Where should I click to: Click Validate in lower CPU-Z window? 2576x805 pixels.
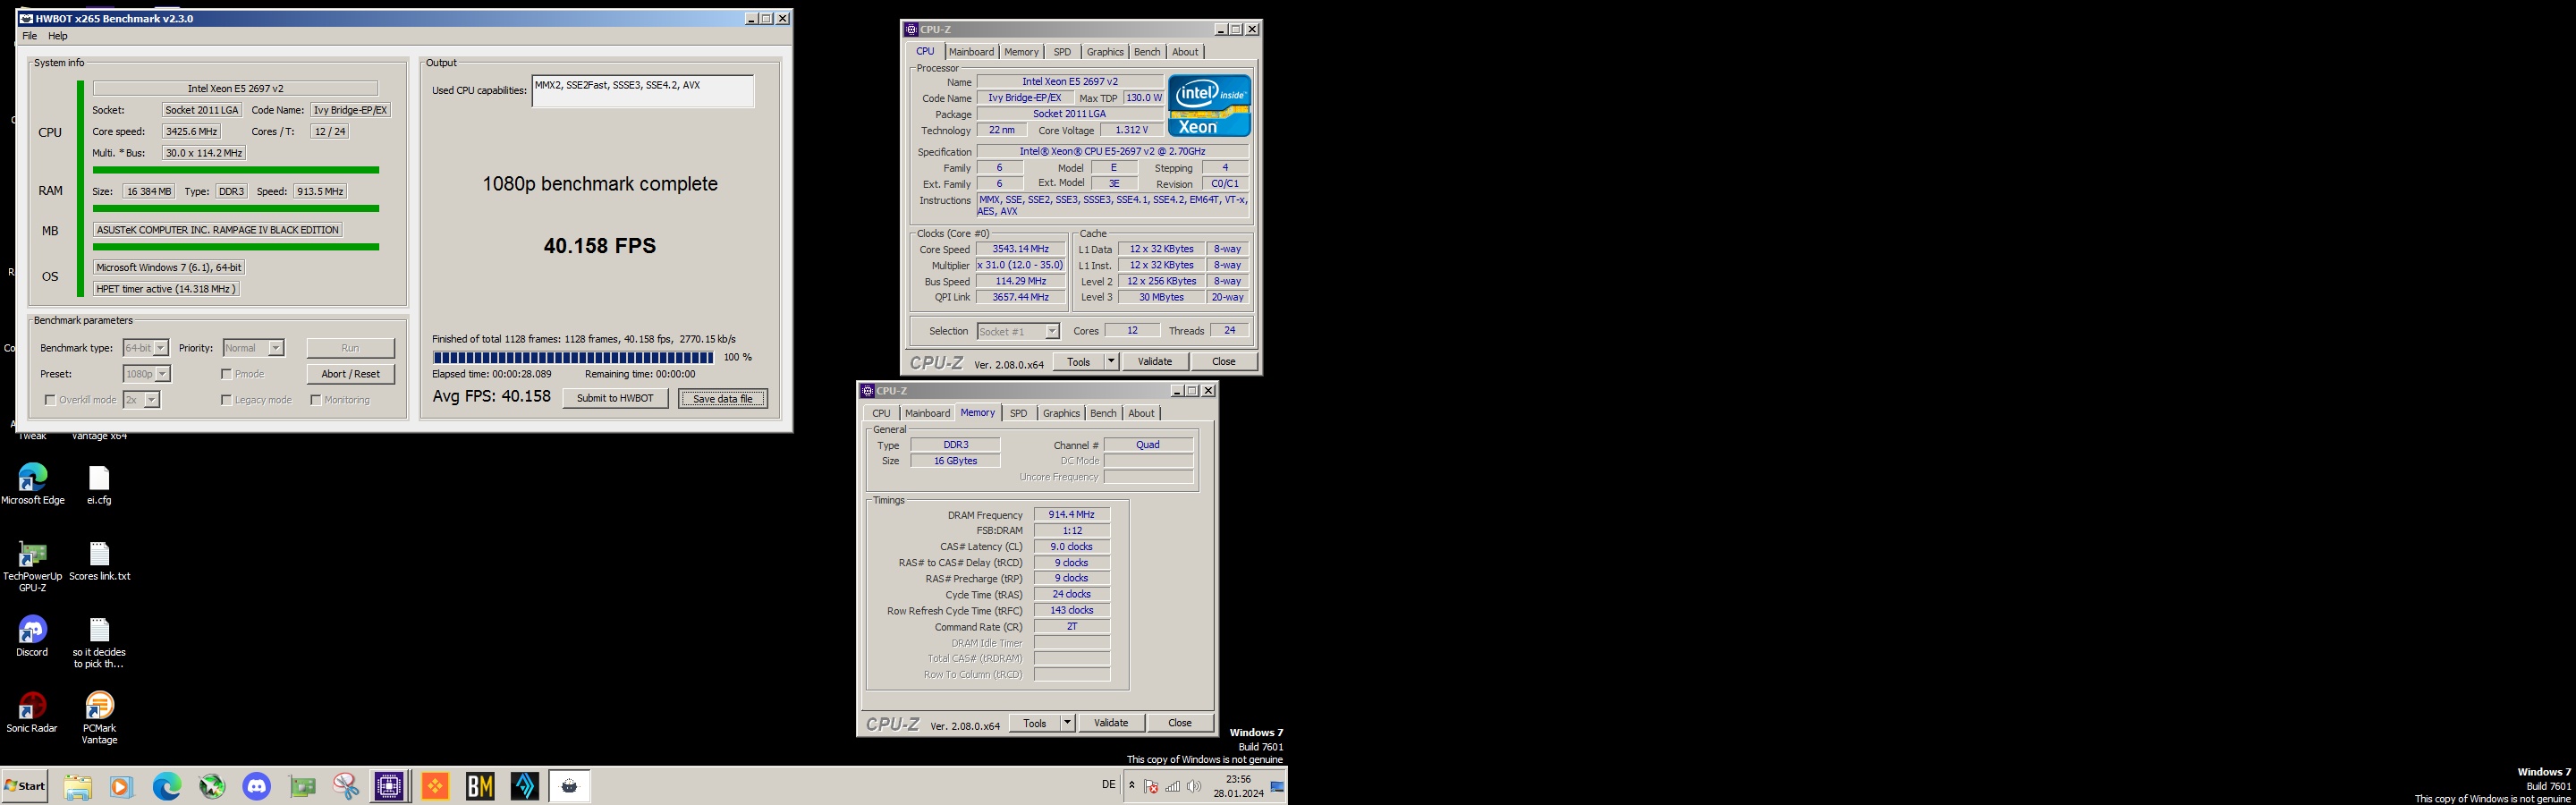coord(1111,723)
